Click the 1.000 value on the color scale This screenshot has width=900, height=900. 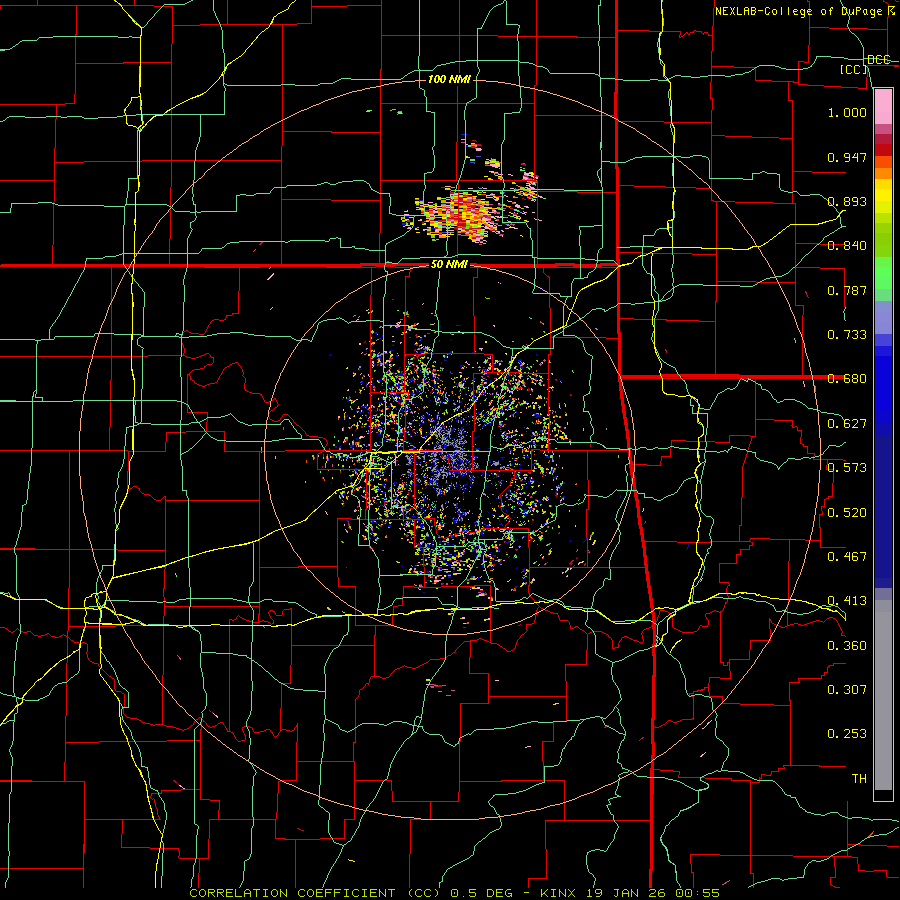847,112
